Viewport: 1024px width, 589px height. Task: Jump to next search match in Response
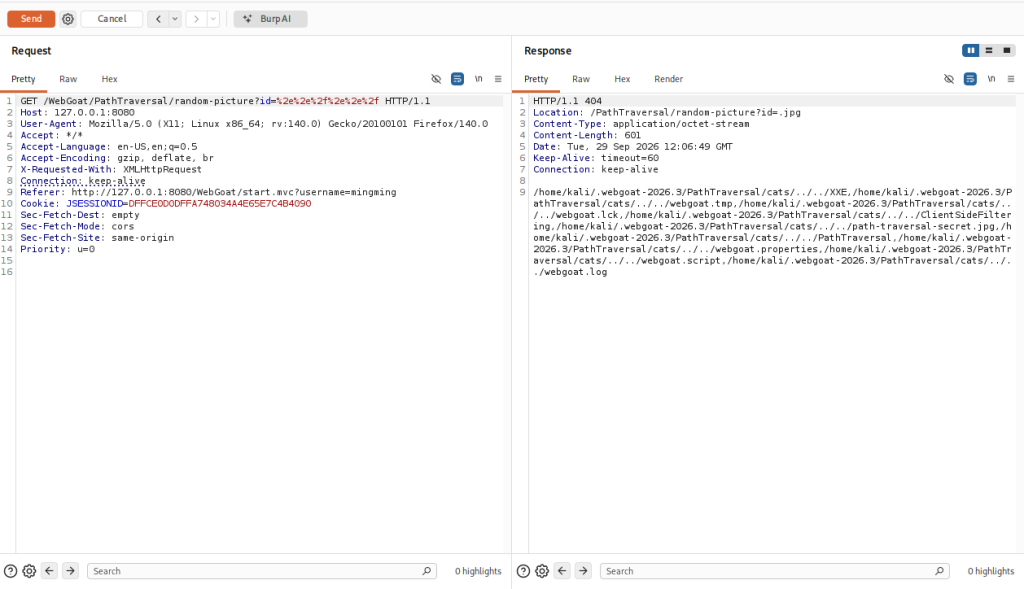pos(583,571)
